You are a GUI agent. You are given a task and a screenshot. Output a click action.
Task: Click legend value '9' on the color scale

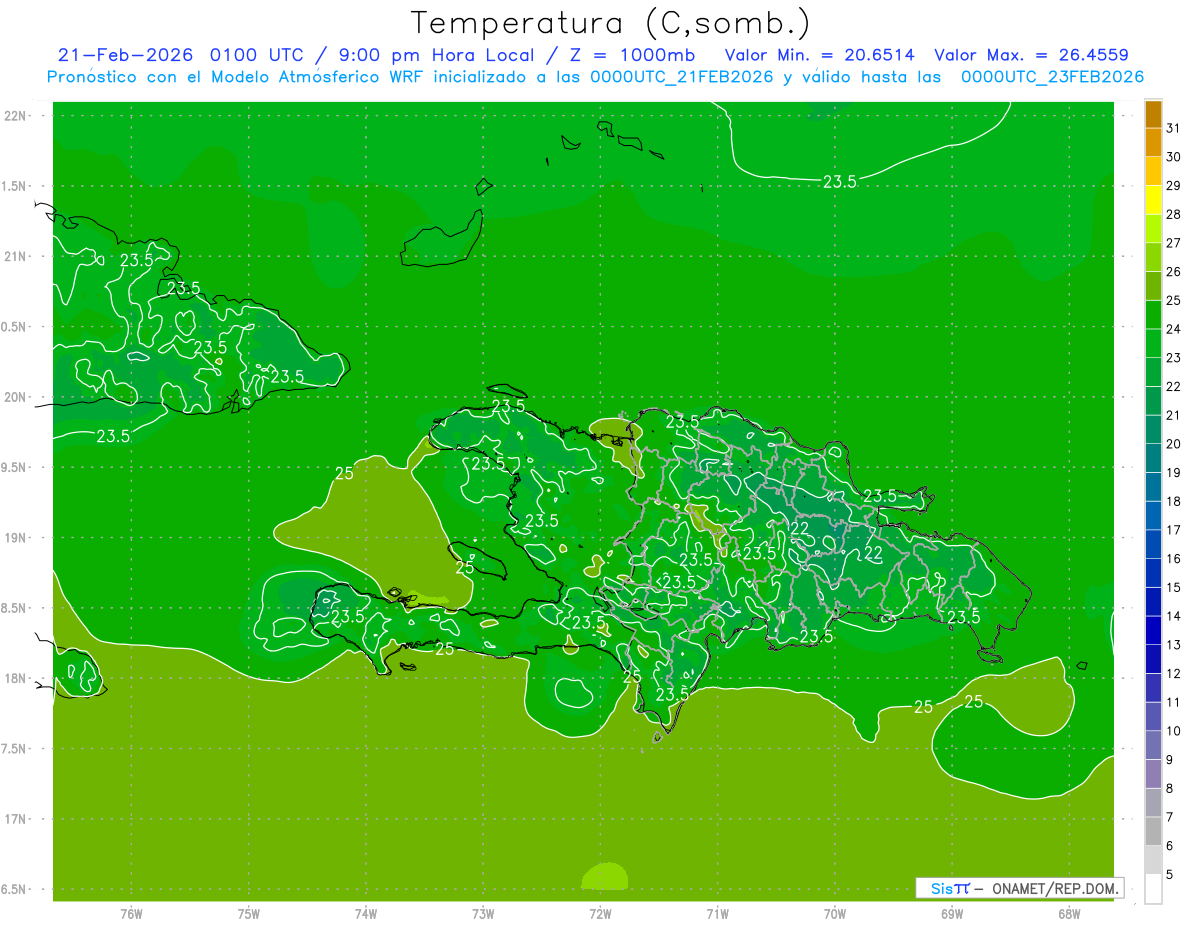point(1171,760)
